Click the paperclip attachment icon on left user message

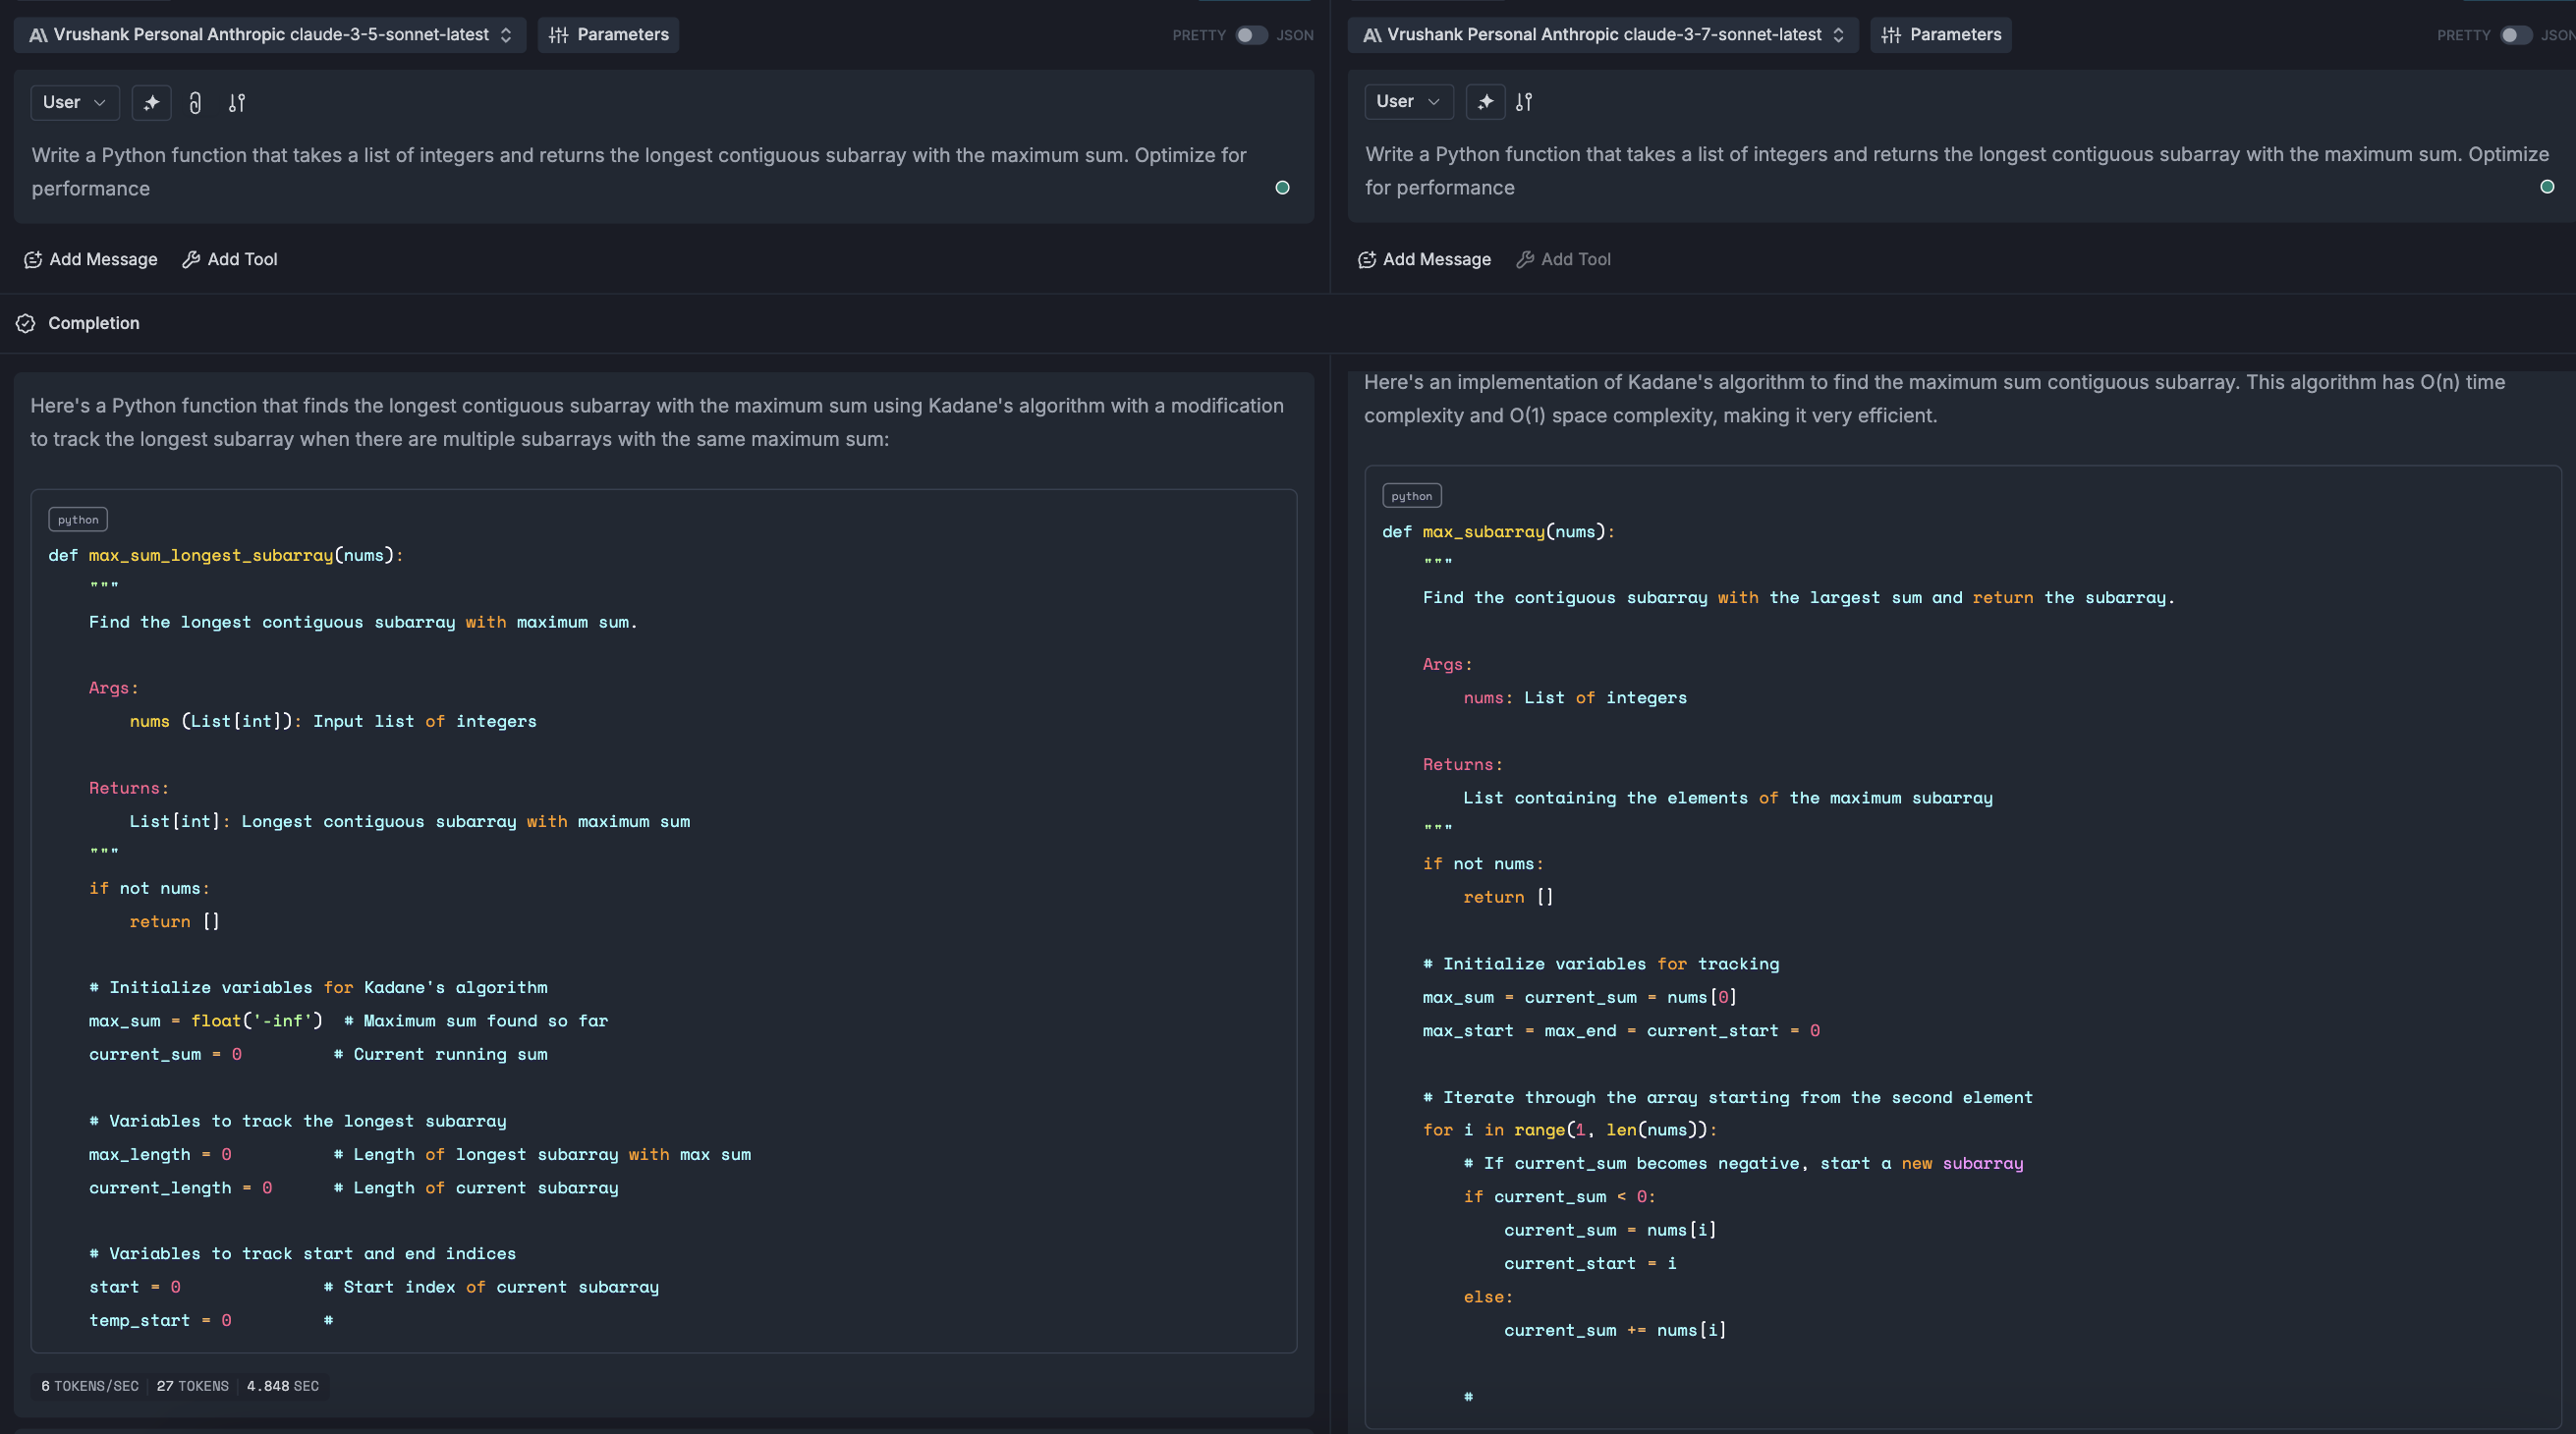pyautogui.click(x=195, y=102)
